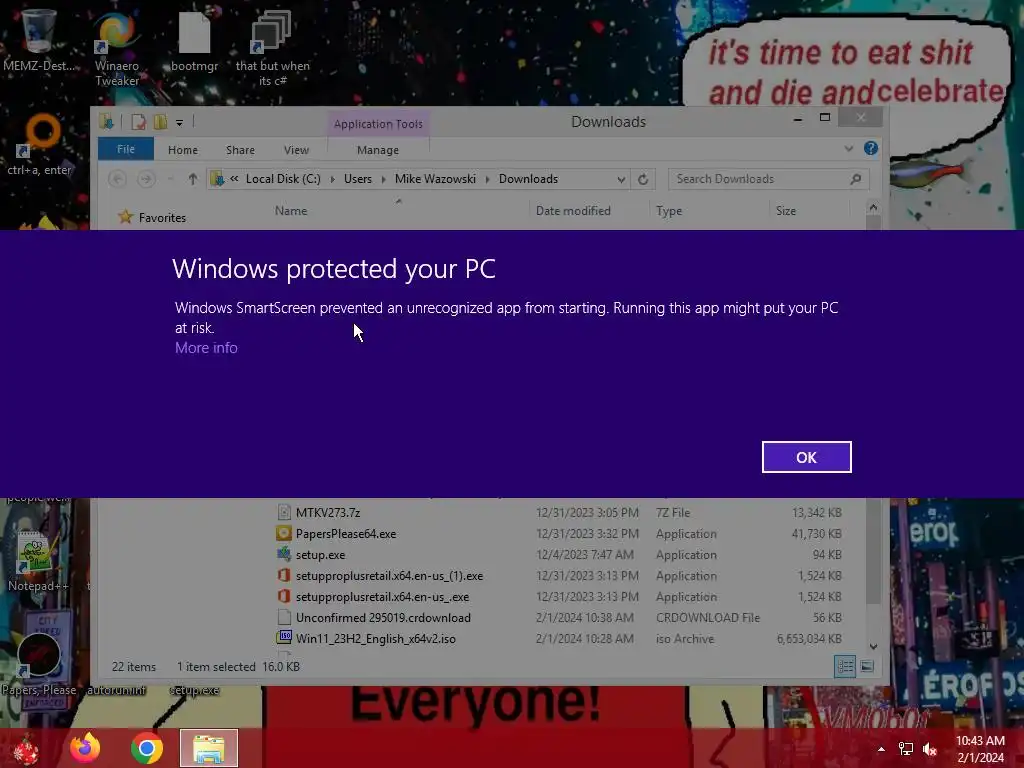Click the Explorer Forward arrow button
This screenshot has width=1024, height=768.
click(146, 179)
